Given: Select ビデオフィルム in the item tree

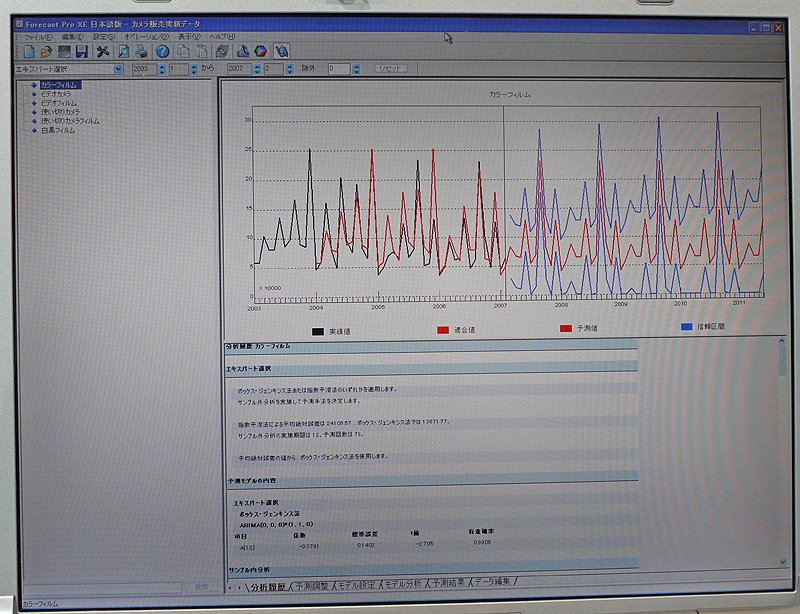Looking at the screenshot, I should tap(59, 103).
